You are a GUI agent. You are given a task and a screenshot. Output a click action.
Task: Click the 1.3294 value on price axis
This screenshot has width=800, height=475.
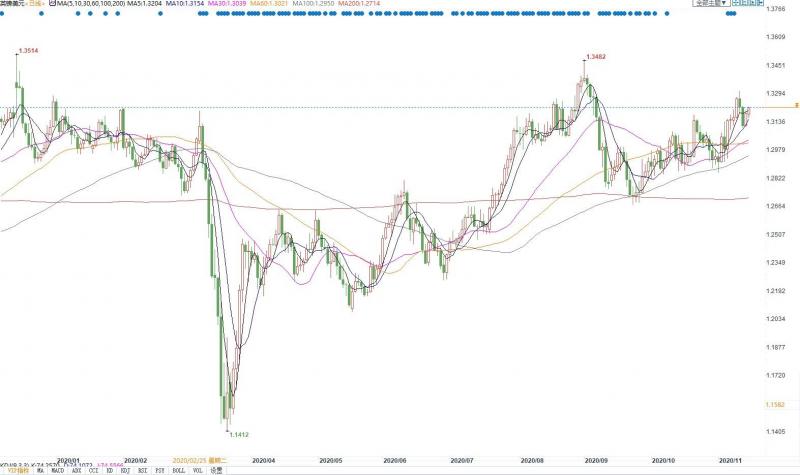pyautogui.click(x=775, y=94)
